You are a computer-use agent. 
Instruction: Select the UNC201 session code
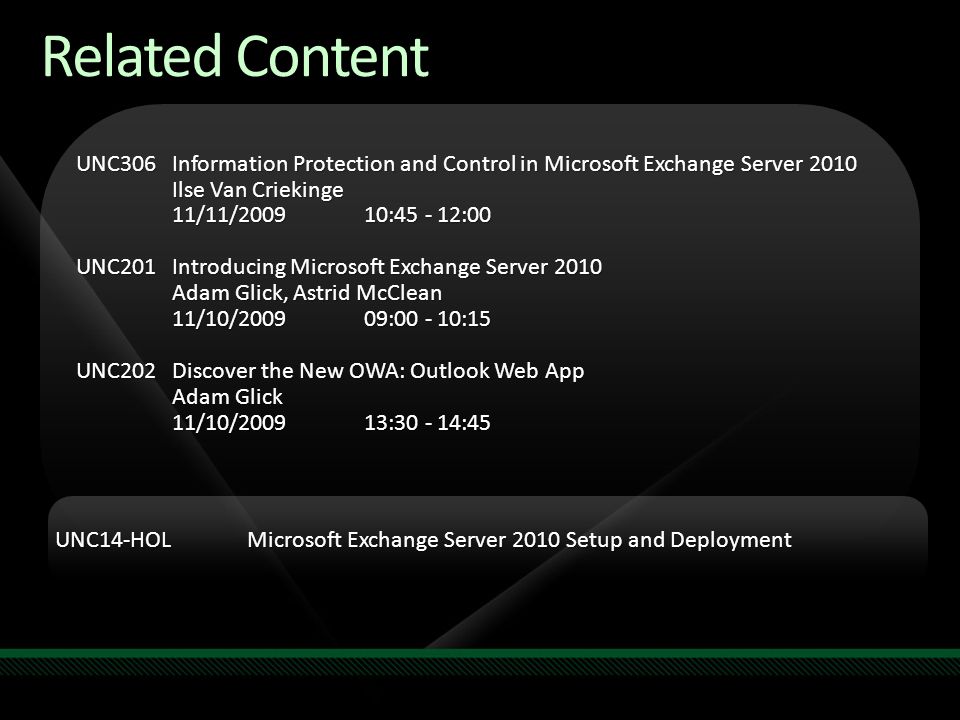pos(116,267)
